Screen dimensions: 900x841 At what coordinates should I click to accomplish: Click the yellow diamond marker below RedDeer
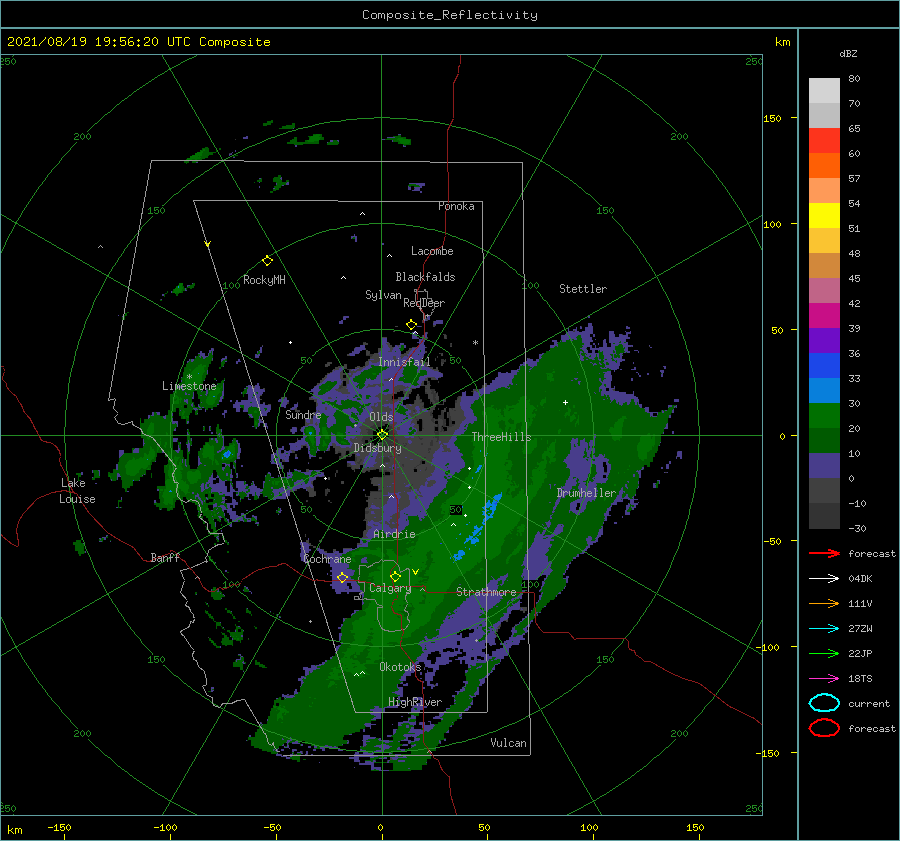411,325
